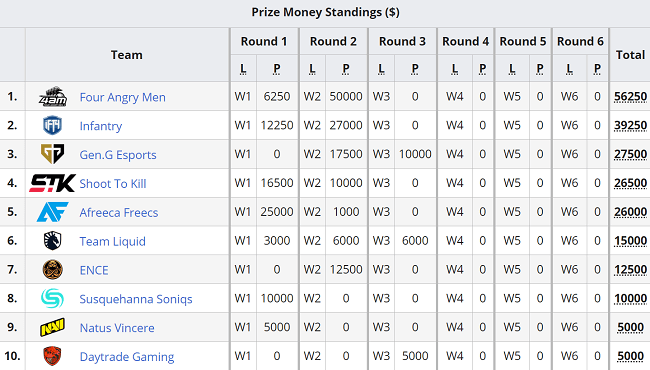Click the Gen.G Esports gold logo
The image size is (650, 370).
(x=53, y=154)
